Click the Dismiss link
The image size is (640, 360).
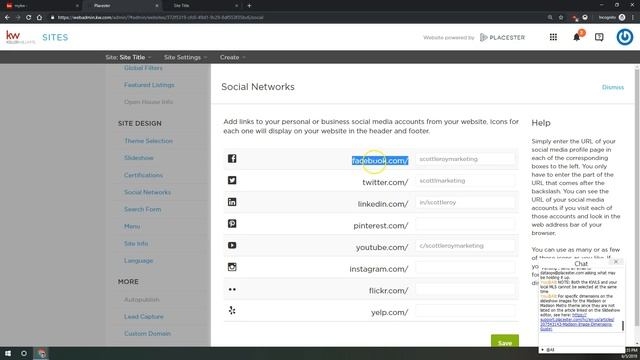(x=613, y=87)
